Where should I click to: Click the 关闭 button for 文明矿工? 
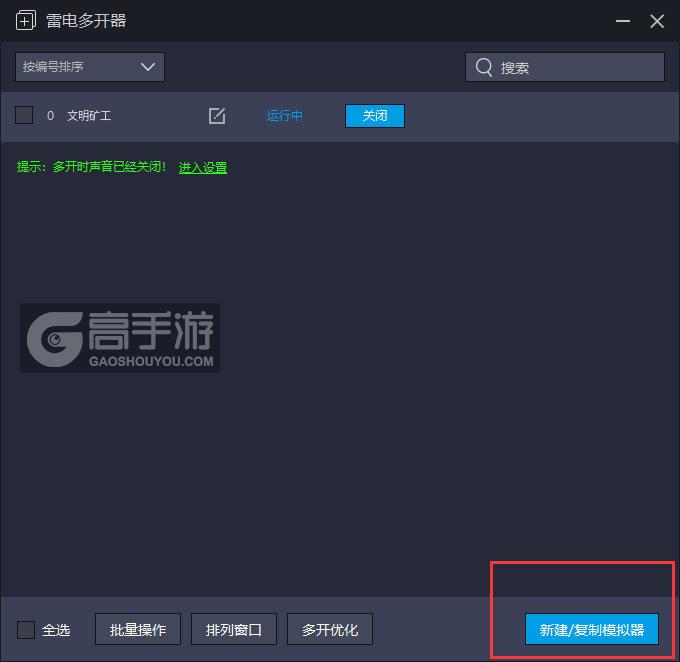coord(375,116)
